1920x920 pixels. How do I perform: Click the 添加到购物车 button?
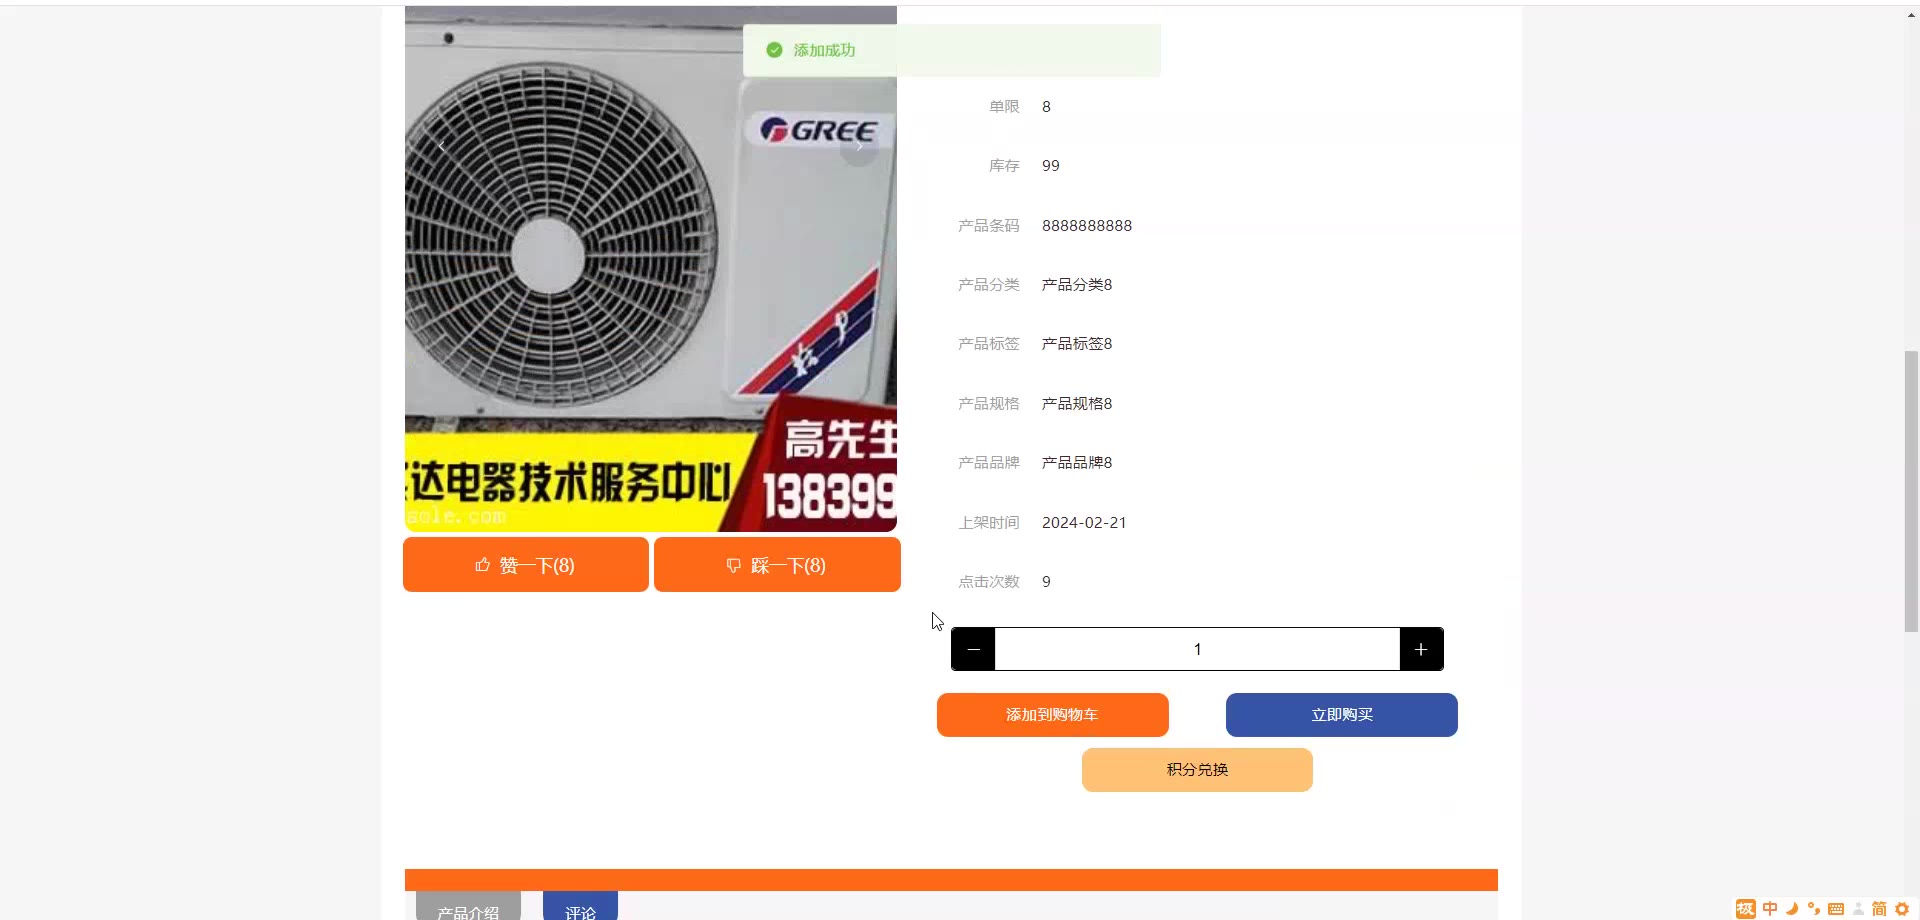click(x=1052, y=715)
